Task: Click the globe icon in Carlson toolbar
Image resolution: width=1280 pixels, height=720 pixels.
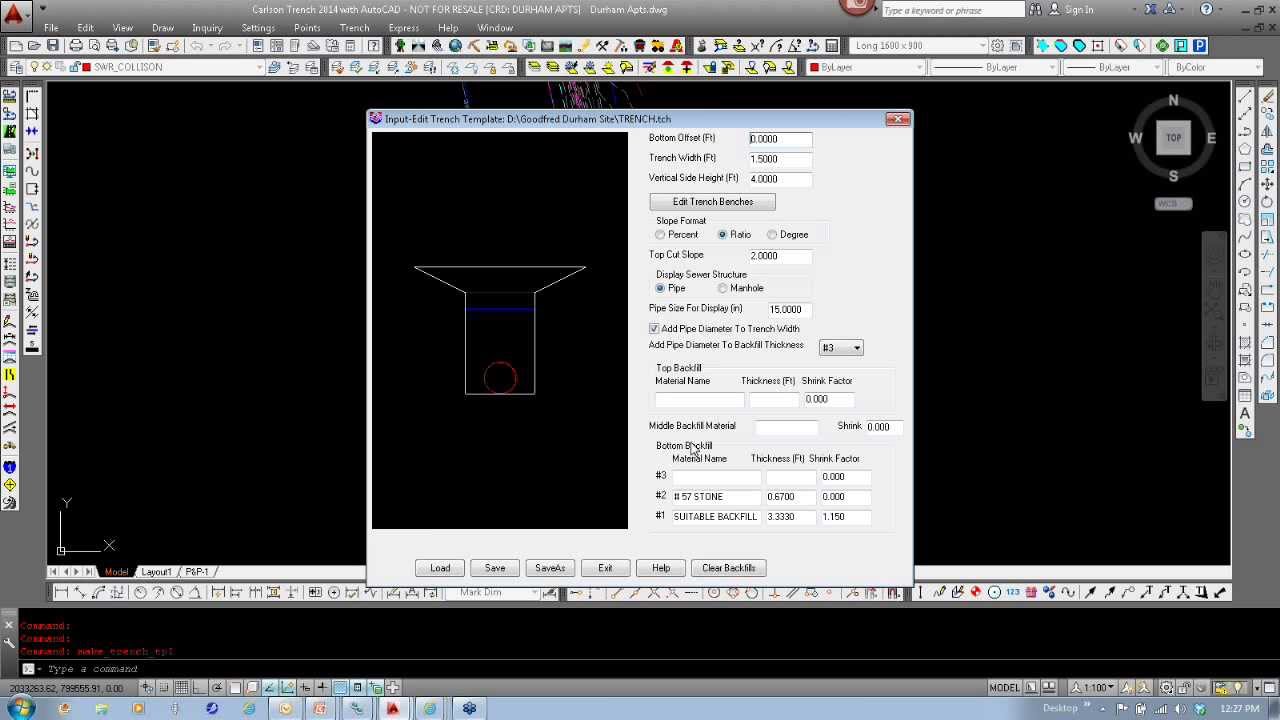Action: point(455,46)
